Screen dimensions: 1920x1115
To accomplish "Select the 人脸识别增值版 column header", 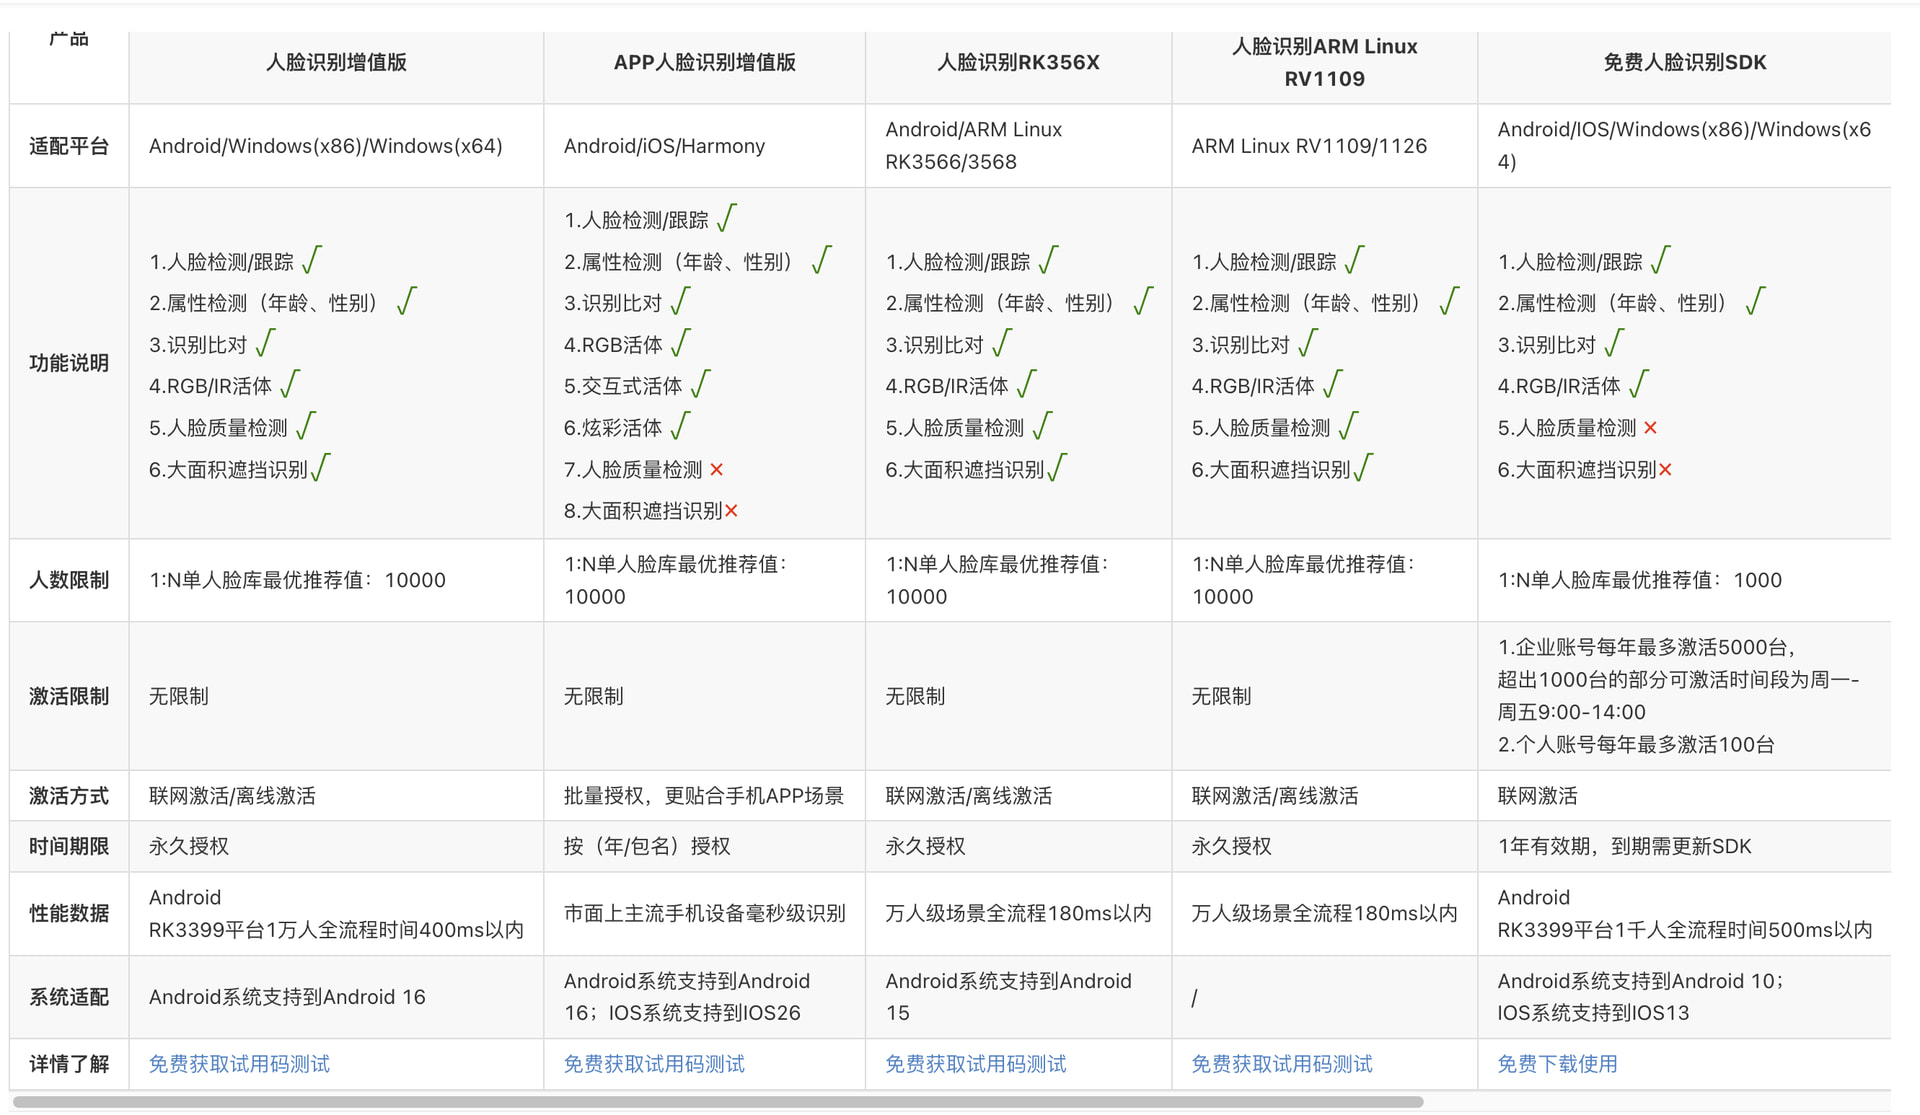I will click(x=336, y=62).
